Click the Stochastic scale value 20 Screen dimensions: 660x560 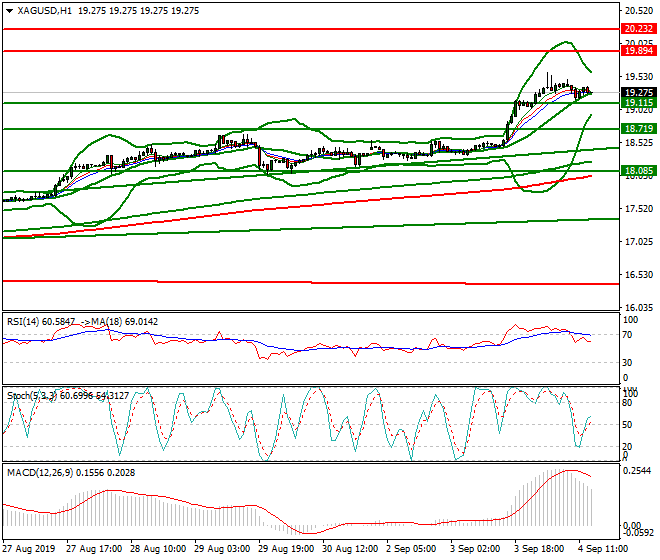click(x=627, y=446)
